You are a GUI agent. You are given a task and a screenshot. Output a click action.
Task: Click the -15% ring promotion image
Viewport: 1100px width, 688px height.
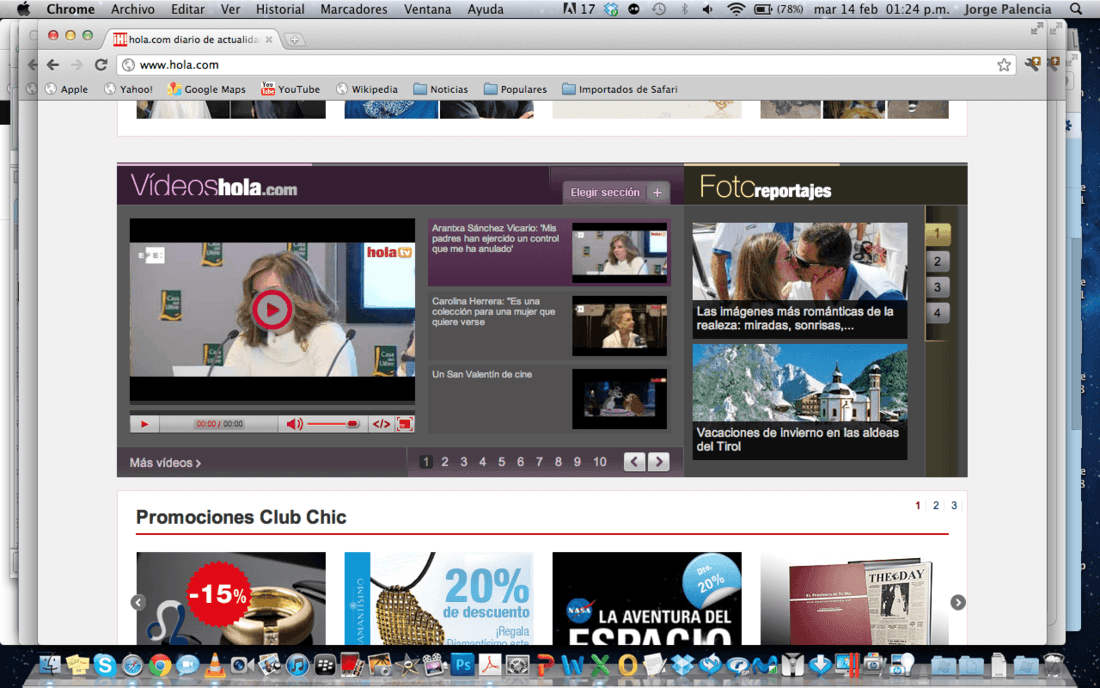tap(231, 598)
